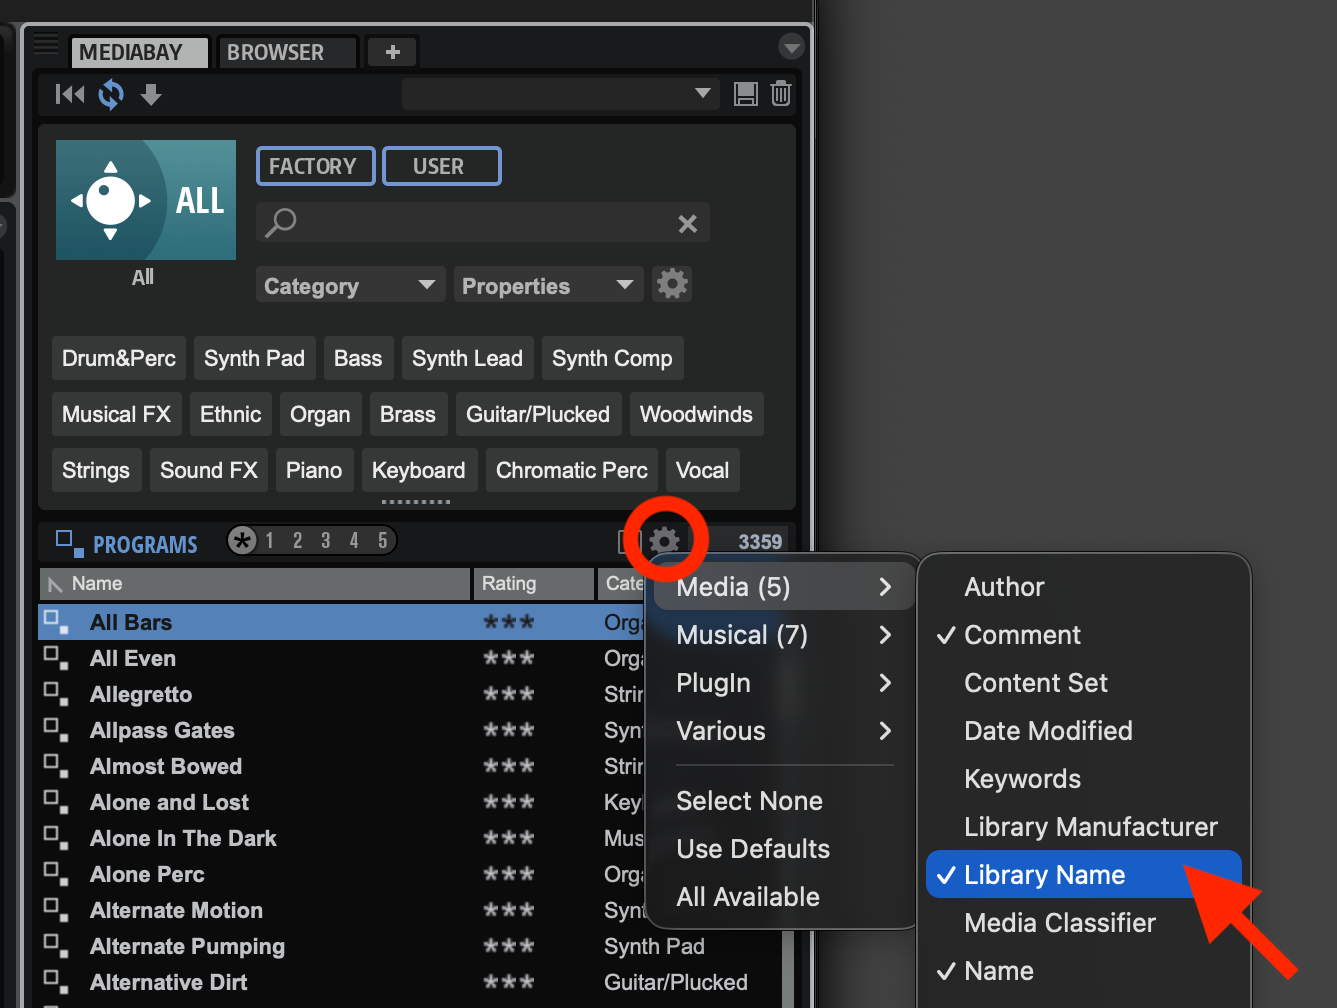Switch to the BROWSER tab
The image size is (1337, 1008).
click(x=287, y=52)
